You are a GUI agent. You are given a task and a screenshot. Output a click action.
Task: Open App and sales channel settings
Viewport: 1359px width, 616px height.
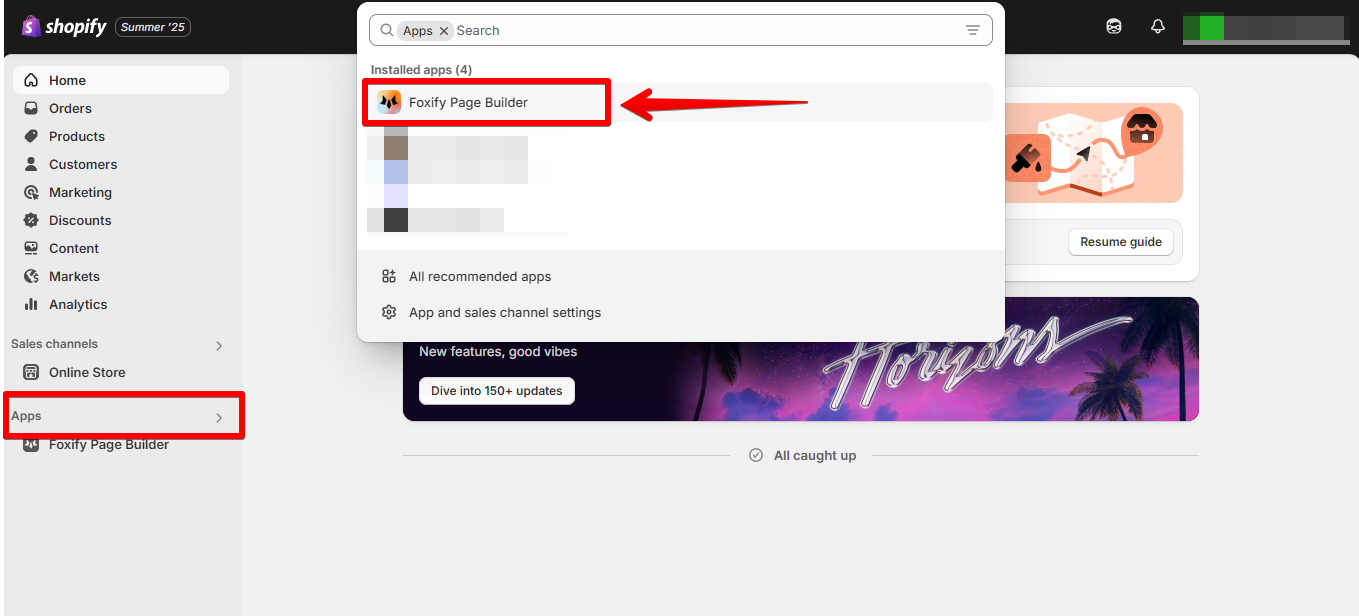click(505, 312)
